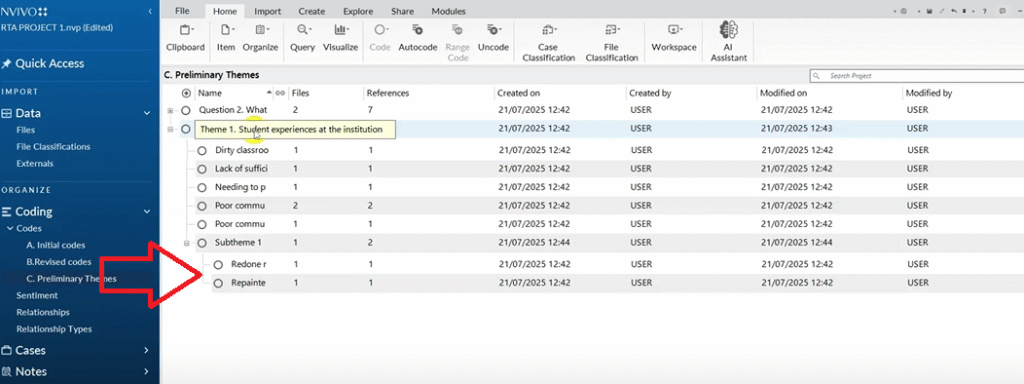Expand the Question 2 tree node
Screen dimensions: 1024x384
tap(171, 110)
